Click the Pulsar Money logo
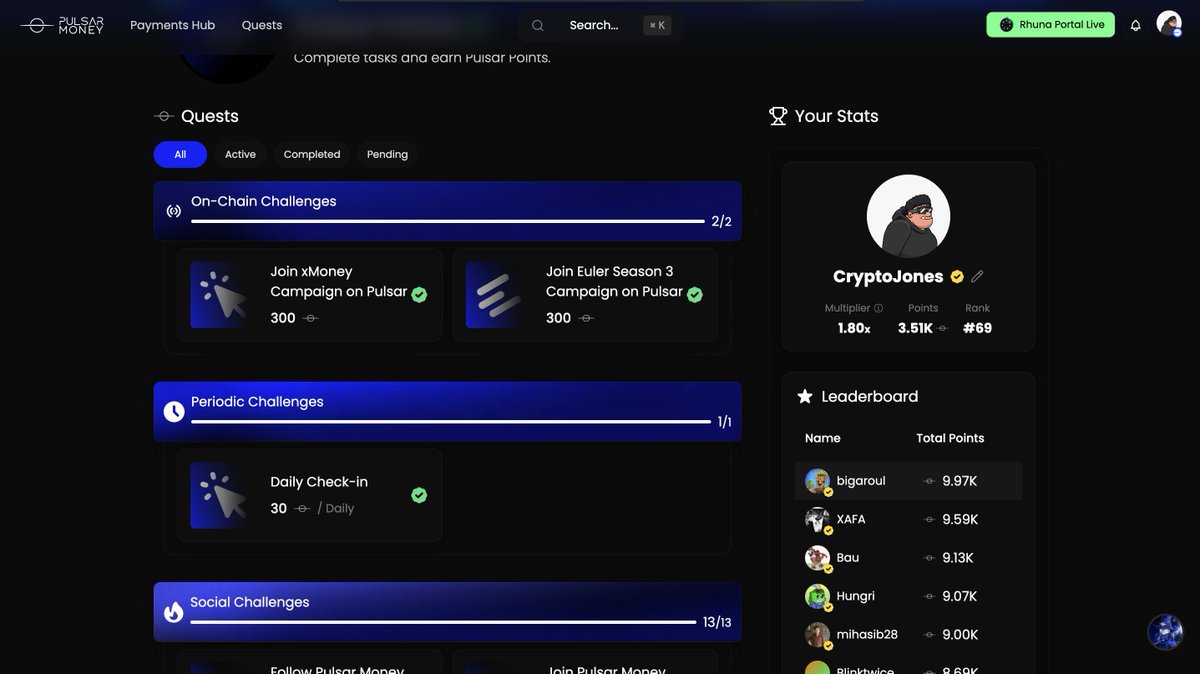The height and width of the screenshot is (674, 1200). [62, 25]
